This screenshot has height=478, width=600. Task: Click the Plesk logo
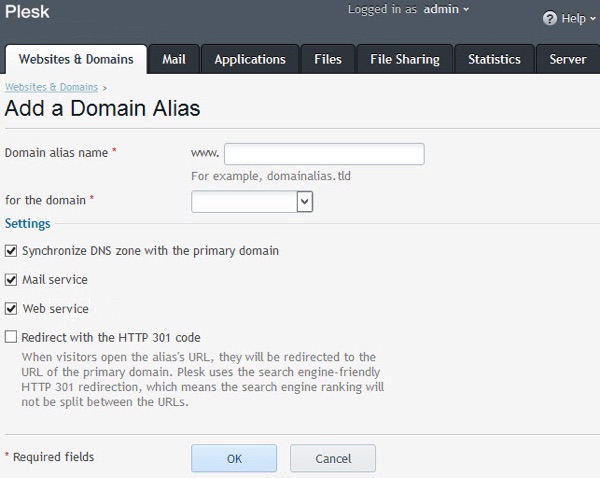tap(28, 12)
